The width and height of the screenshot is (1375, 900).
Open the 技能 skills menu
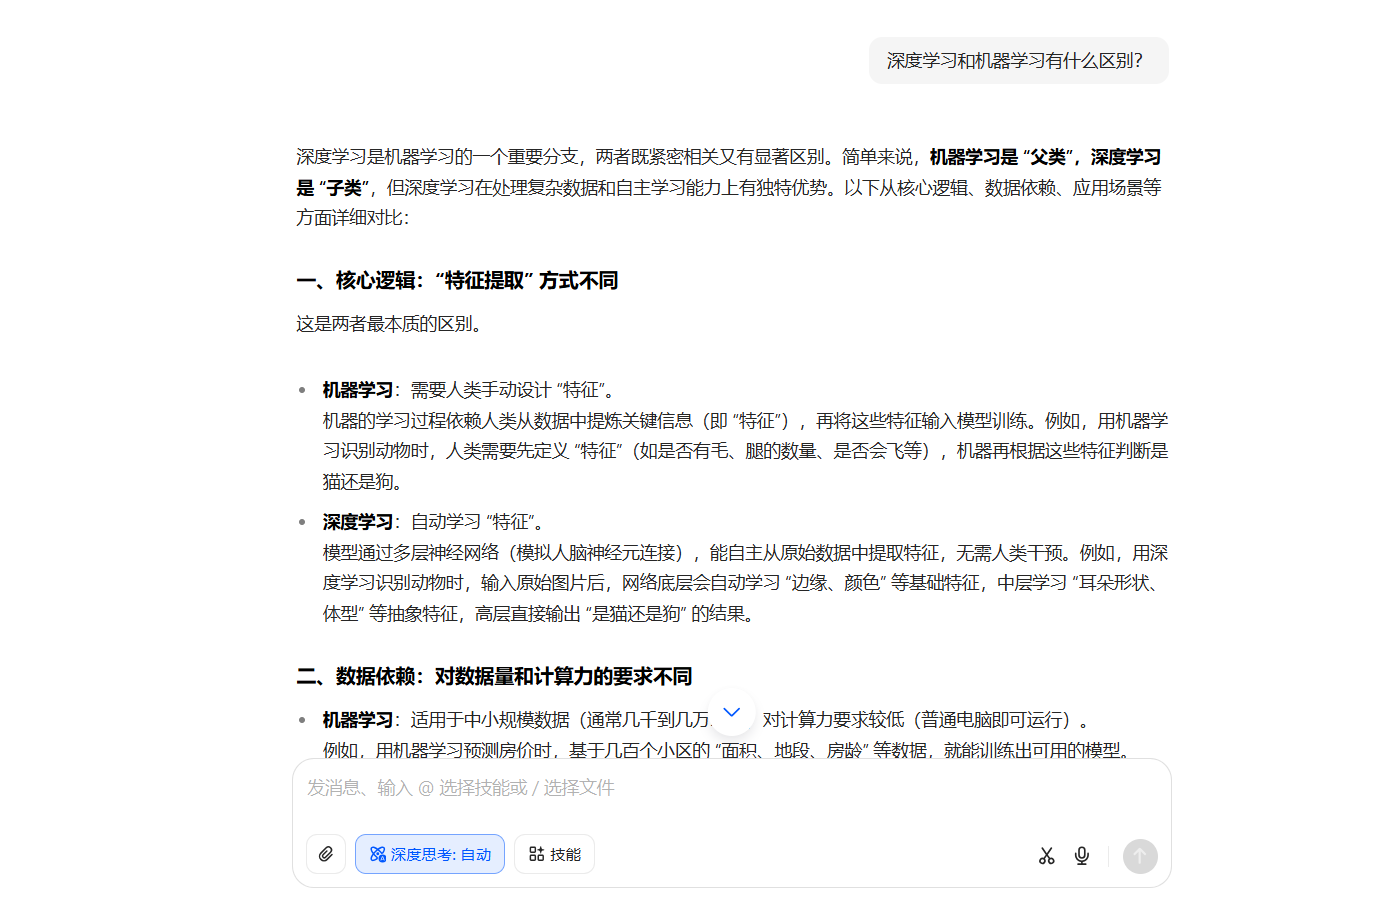tap(554, 854)
